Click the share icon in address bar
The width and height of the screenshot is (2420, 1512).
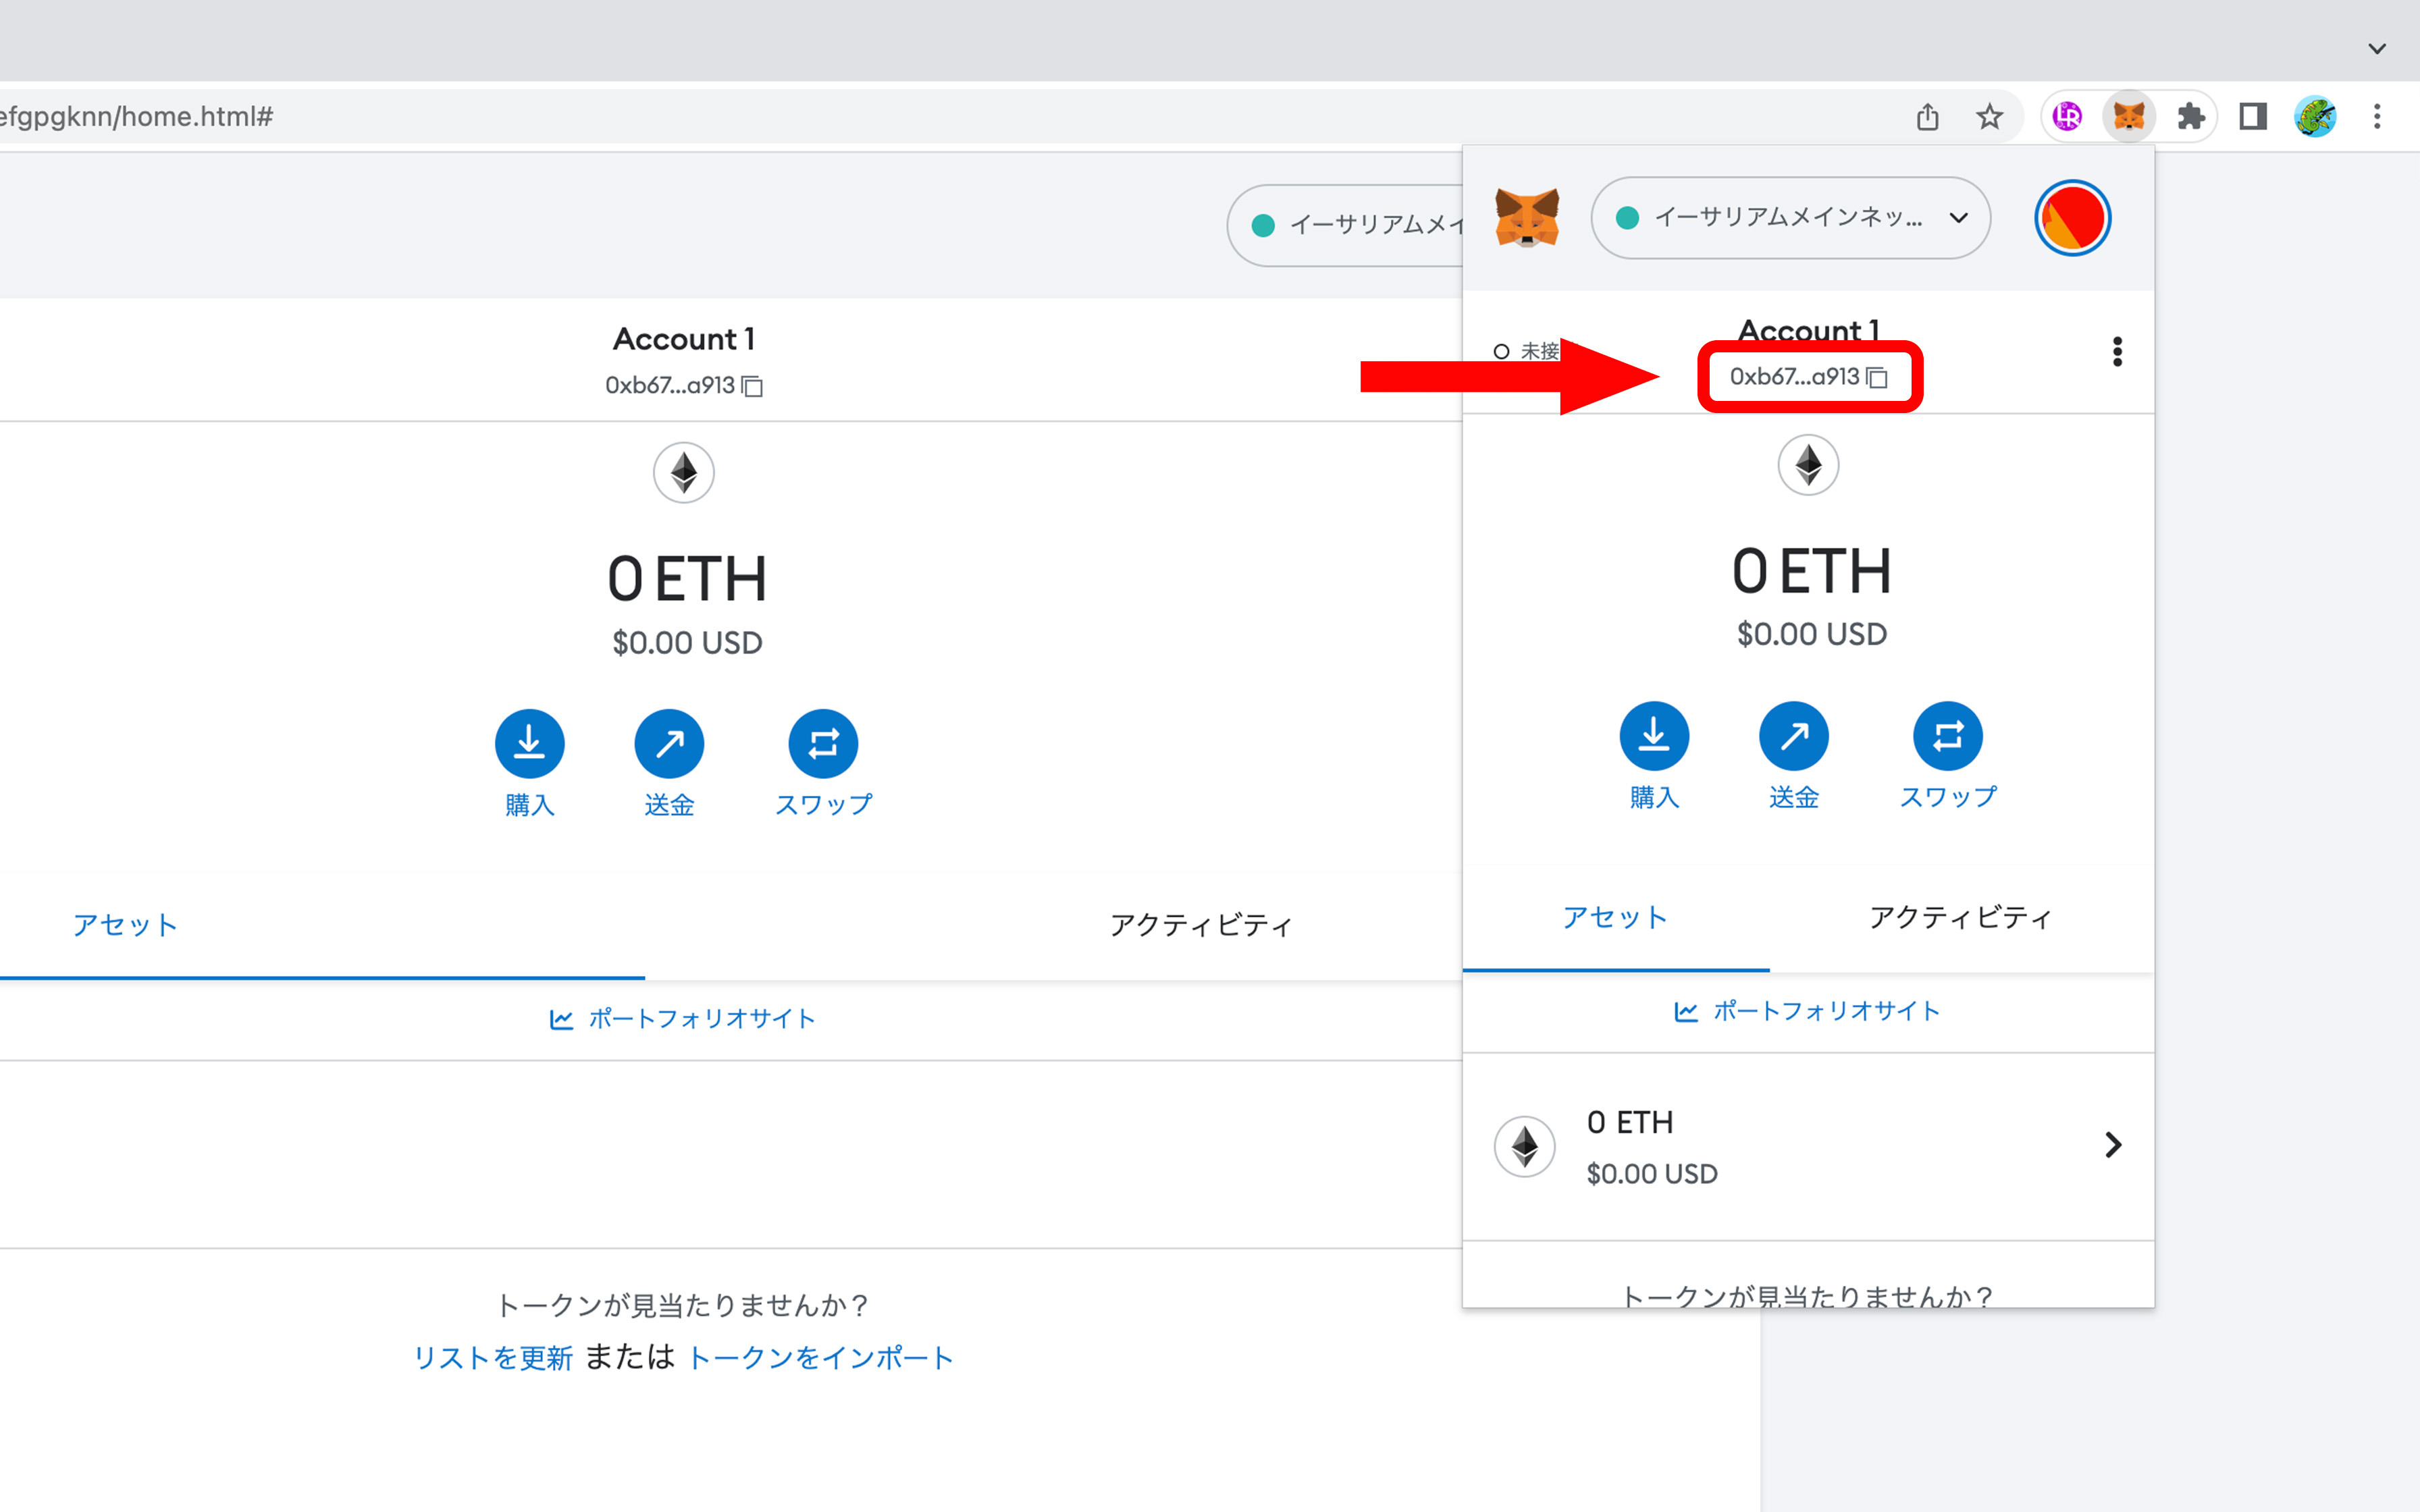coord(1927,117)
